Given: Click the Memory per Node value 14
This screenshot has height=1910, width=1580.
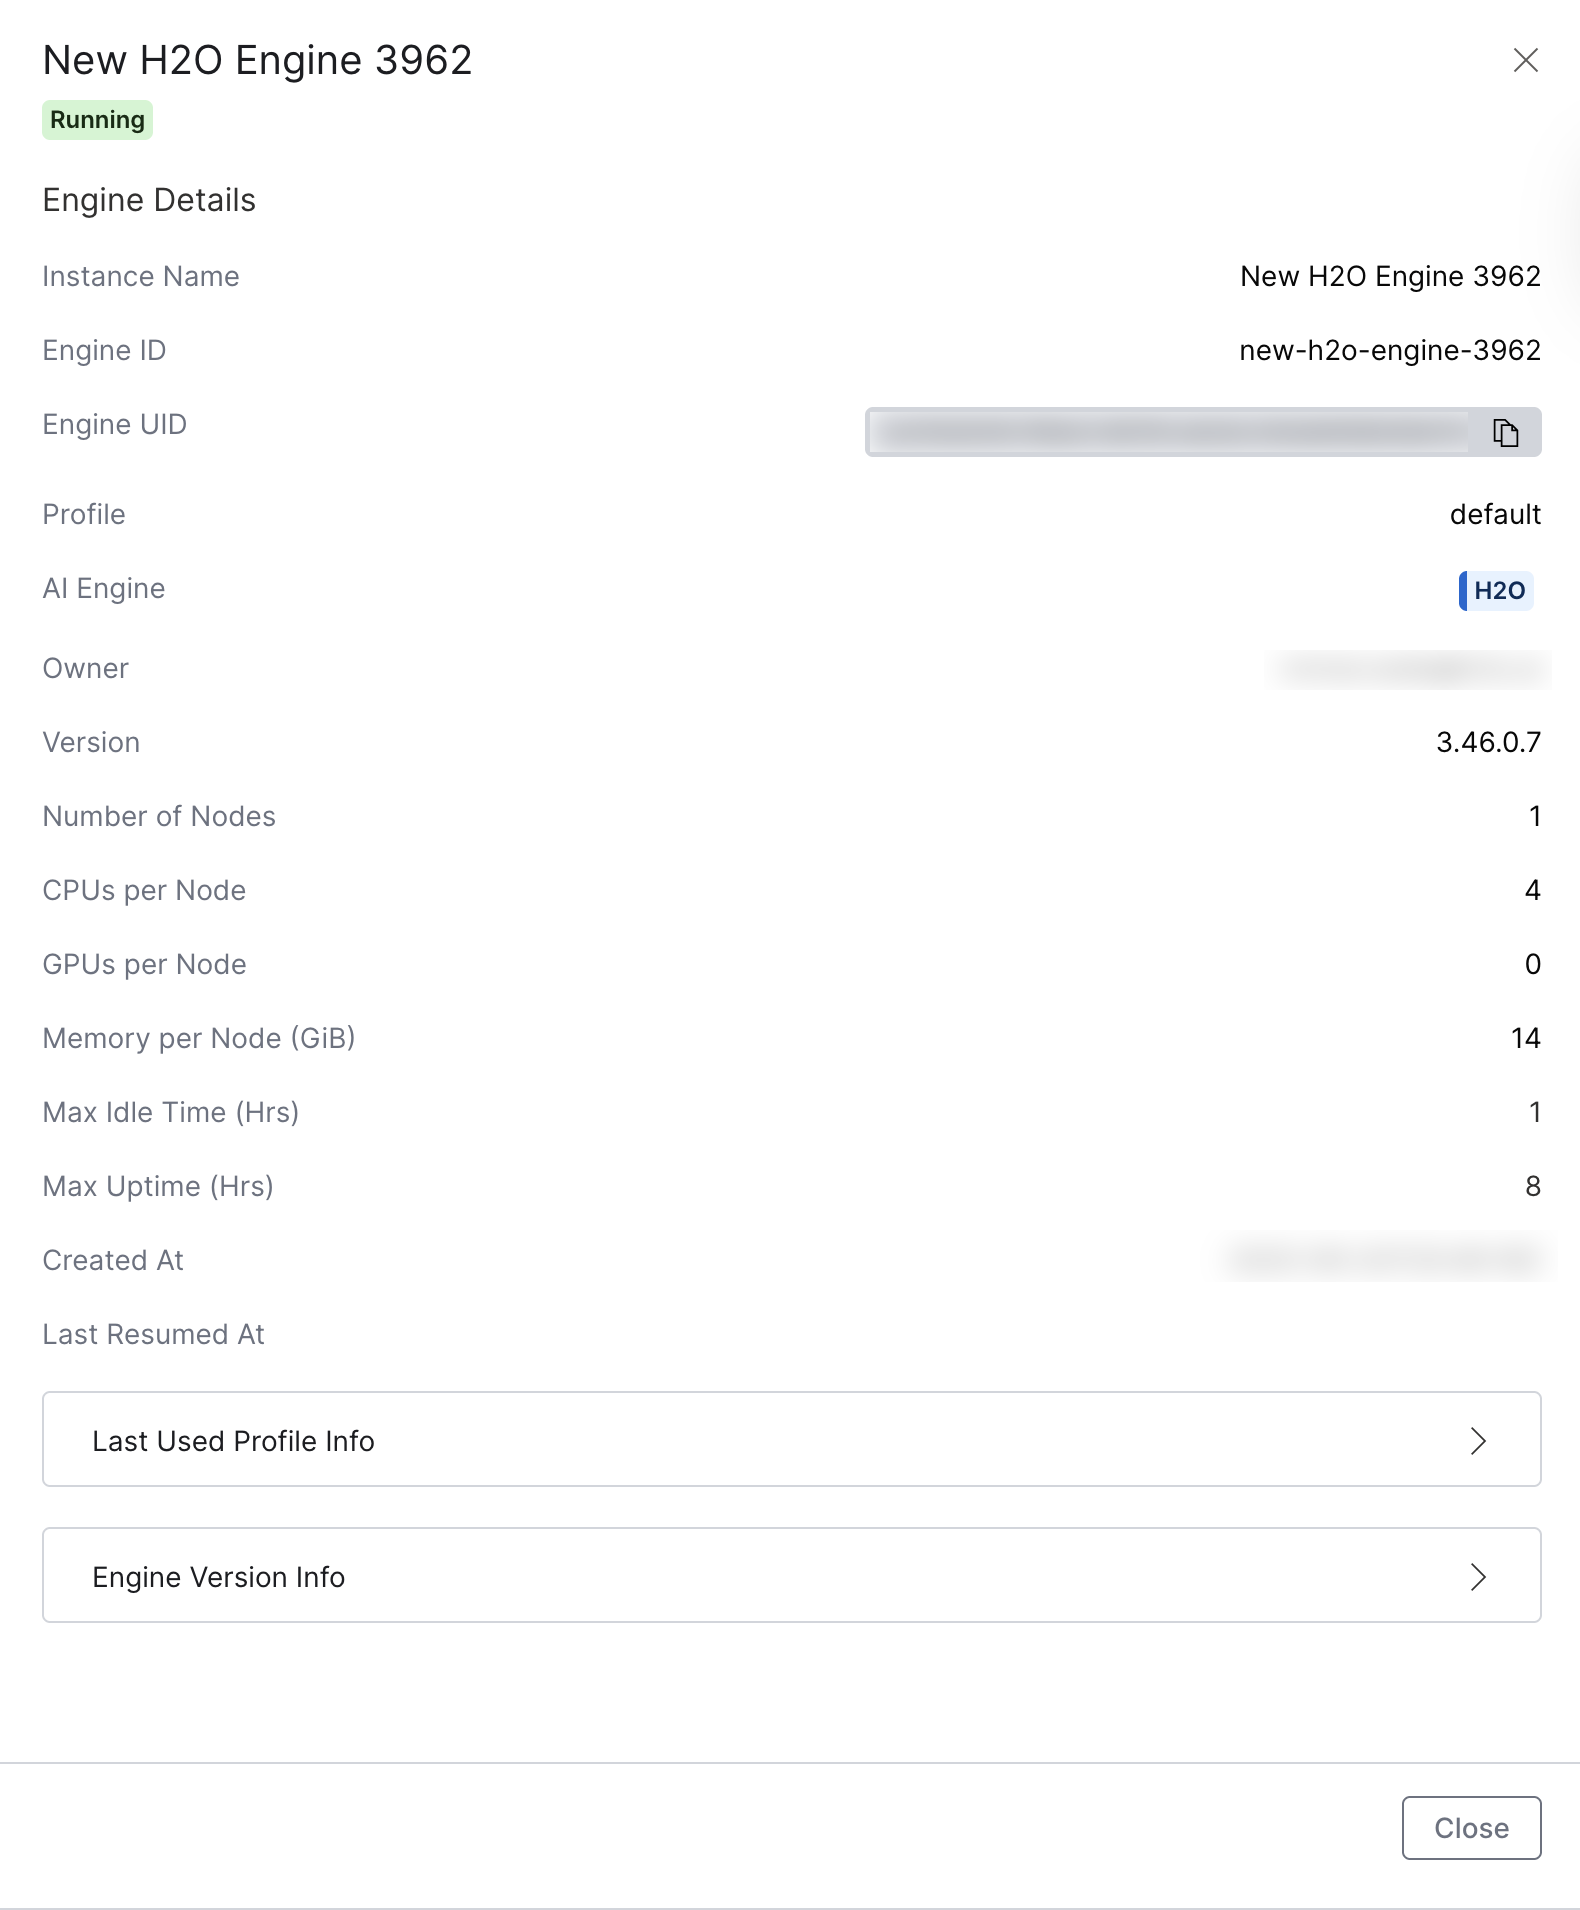Looking at the screenshot, I should point(1525,1038).
